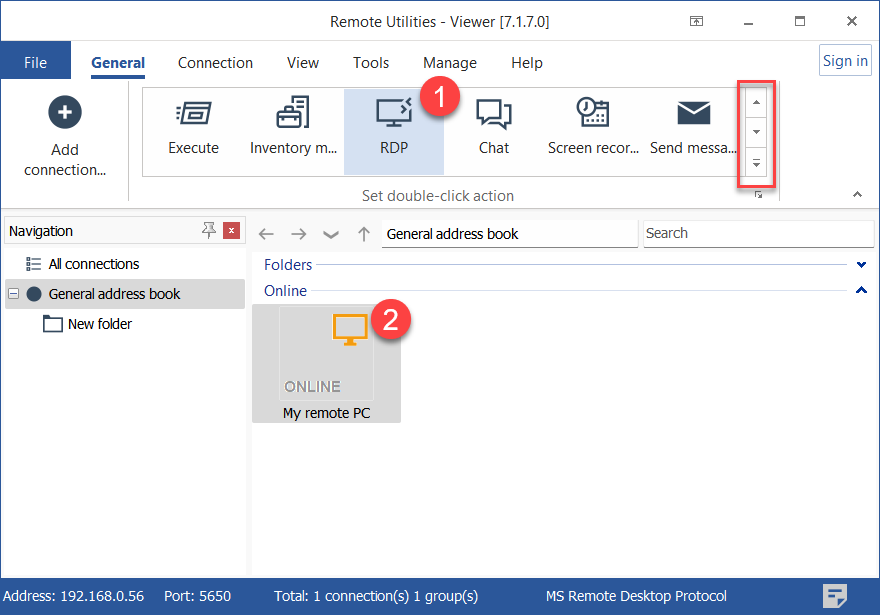Open the File menu

(x=35, y=62)
